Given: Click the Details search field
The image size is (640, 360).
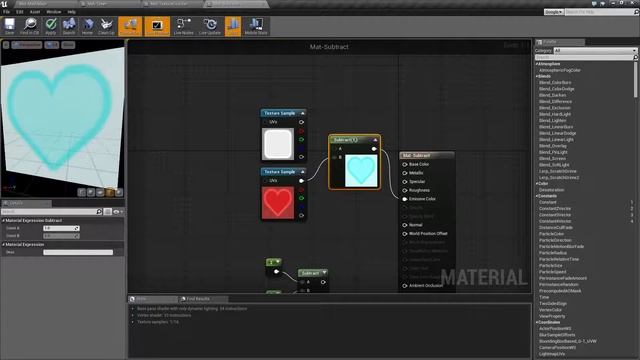Looking at the screenshot, I should [49, 211].
